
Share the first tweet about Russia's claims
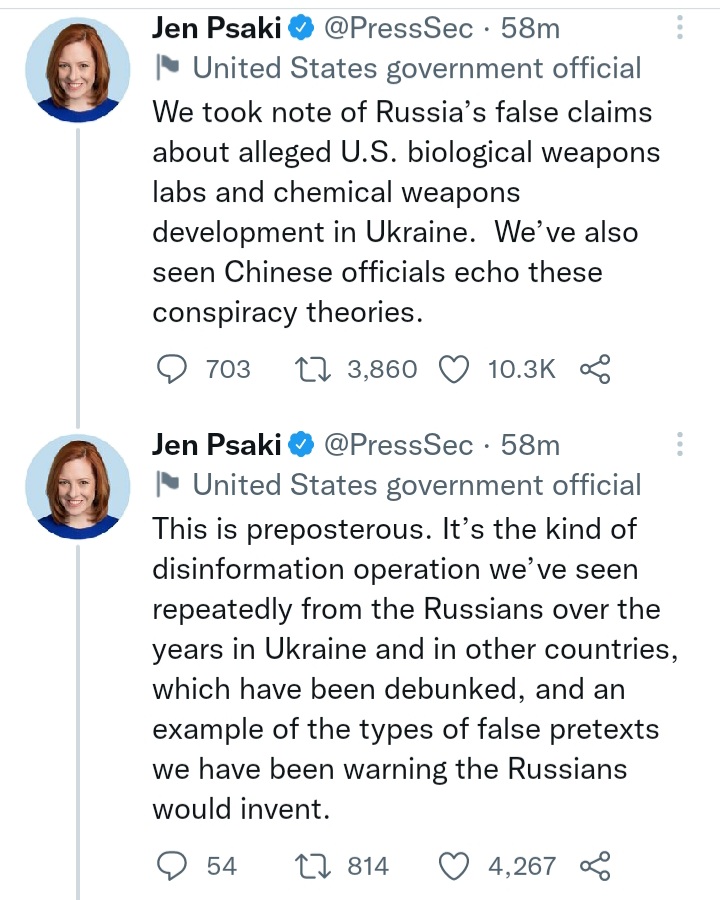tap(595, 369)
